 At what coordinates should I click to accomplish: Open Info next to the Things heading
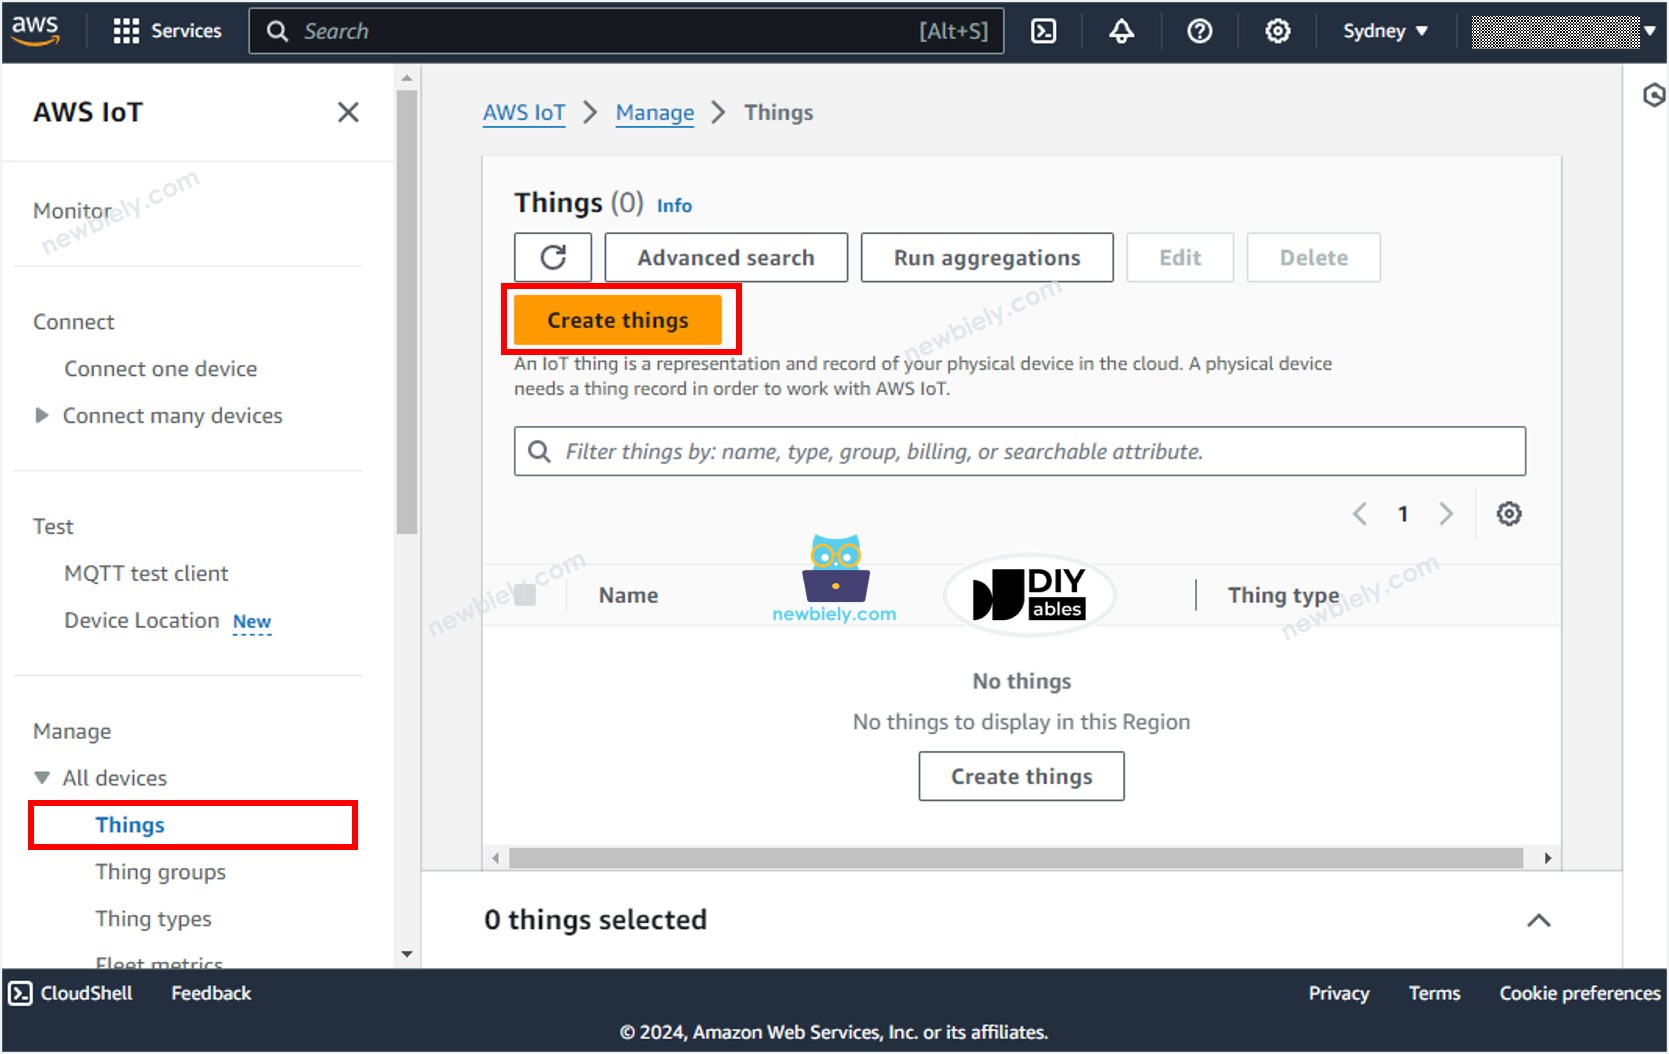673,205
